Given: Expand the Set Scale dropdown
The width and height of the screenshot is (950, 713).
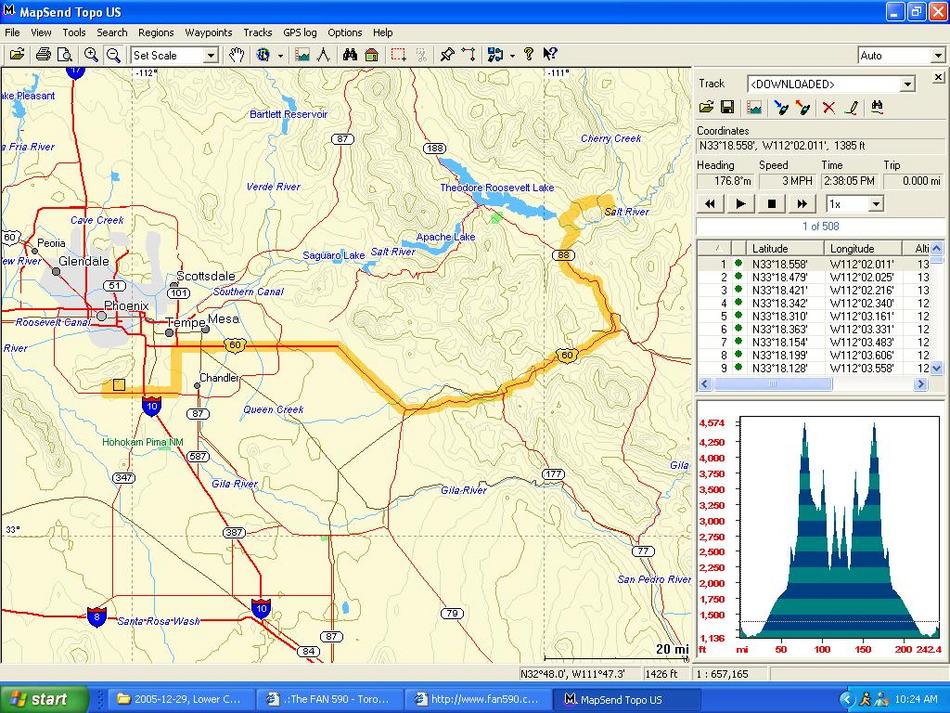Looking at the screenshot, I should coord(210,55).
